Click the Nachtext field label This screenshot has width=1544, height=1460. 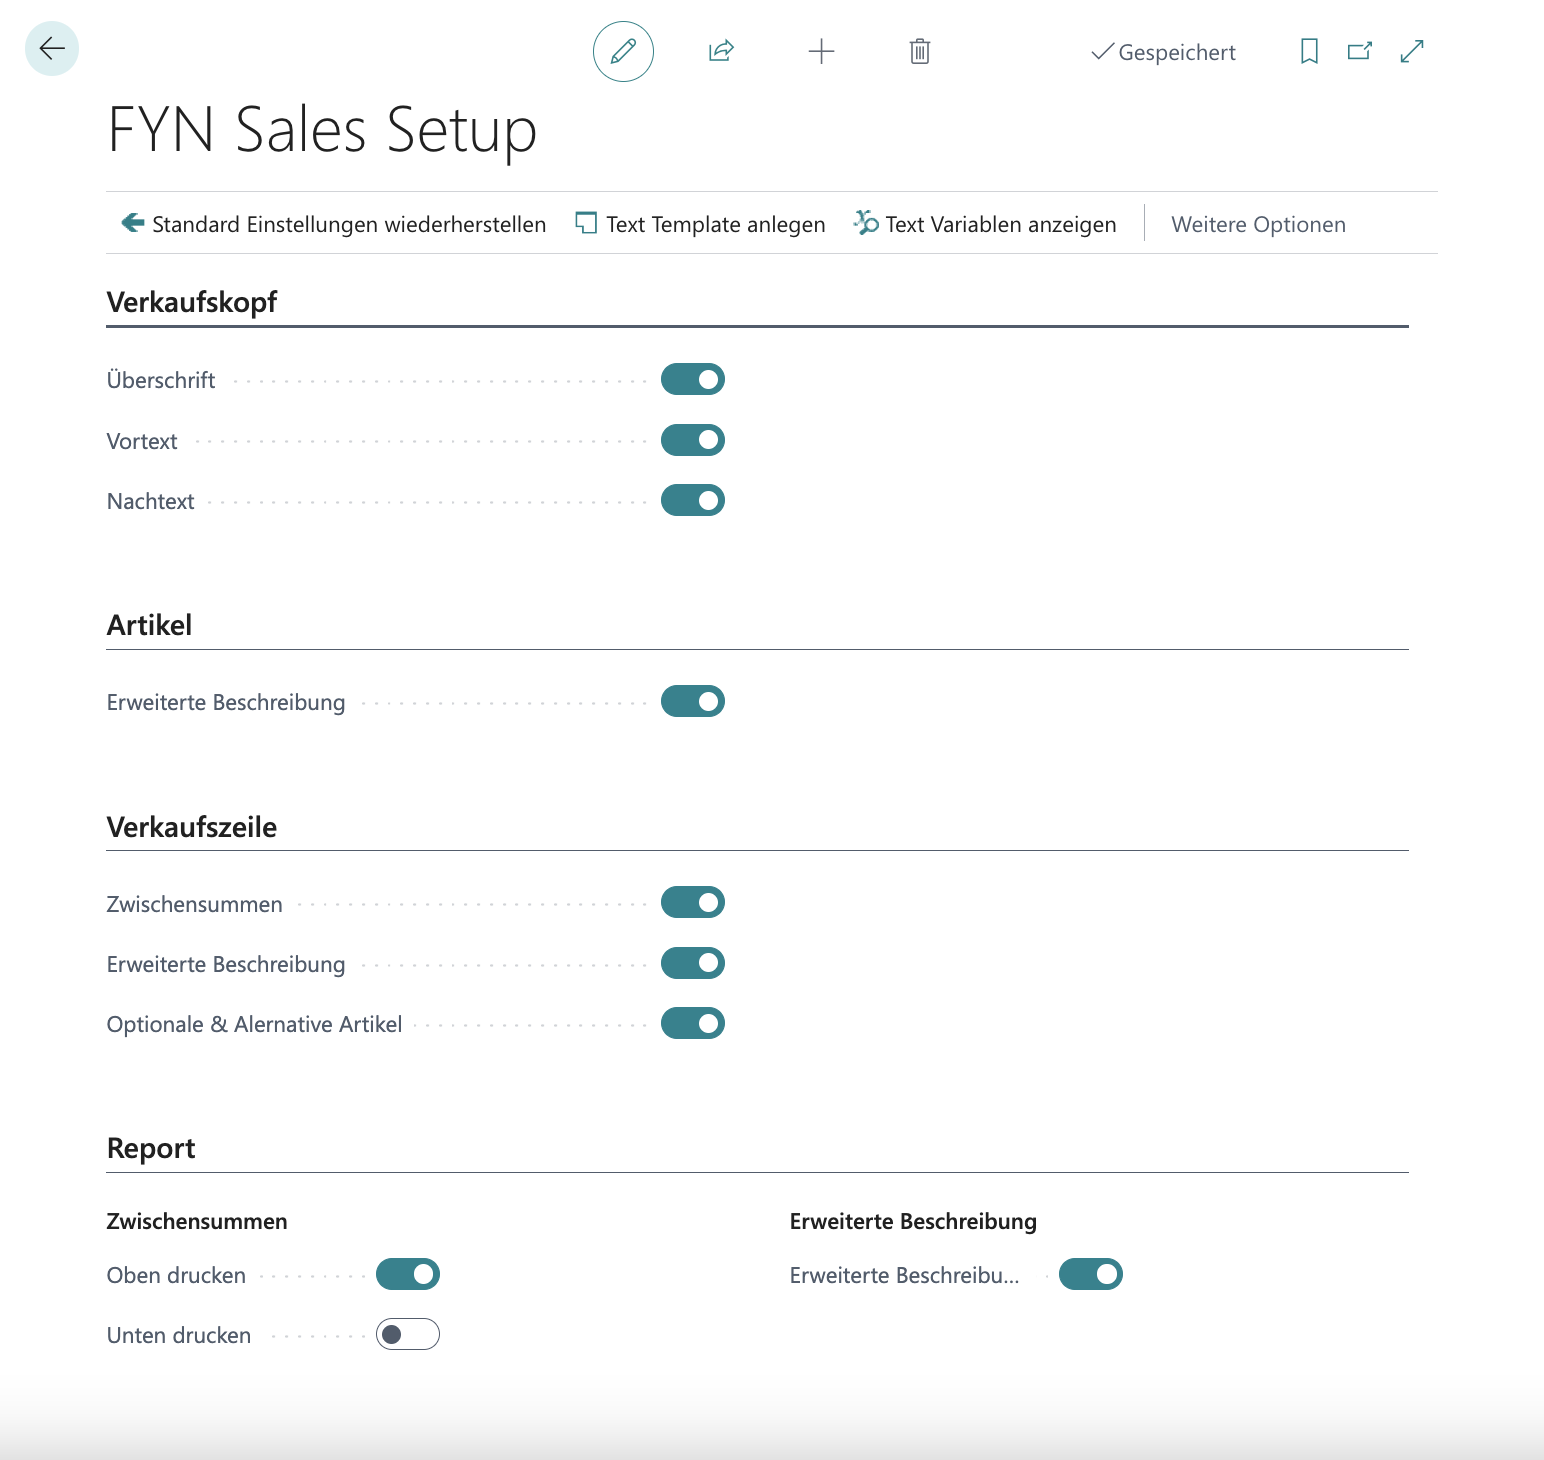(x=151, y=501)
